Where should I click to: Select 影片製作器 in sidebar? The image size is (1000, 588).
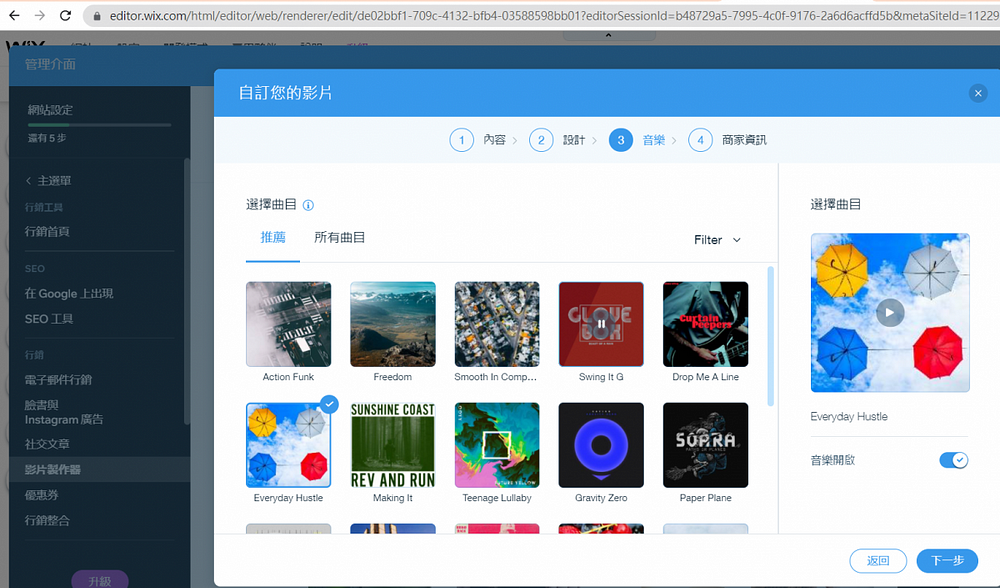(x=99, y=469)
